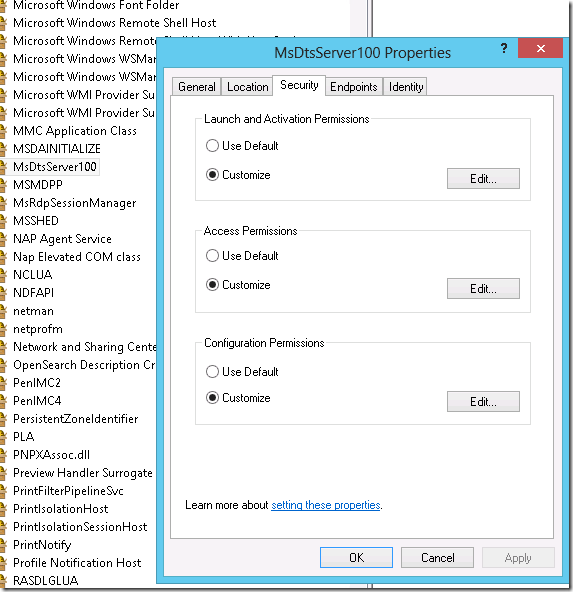Click the NCLUA component icon
The height and width of the screenshot is (592, 573).
3,275
